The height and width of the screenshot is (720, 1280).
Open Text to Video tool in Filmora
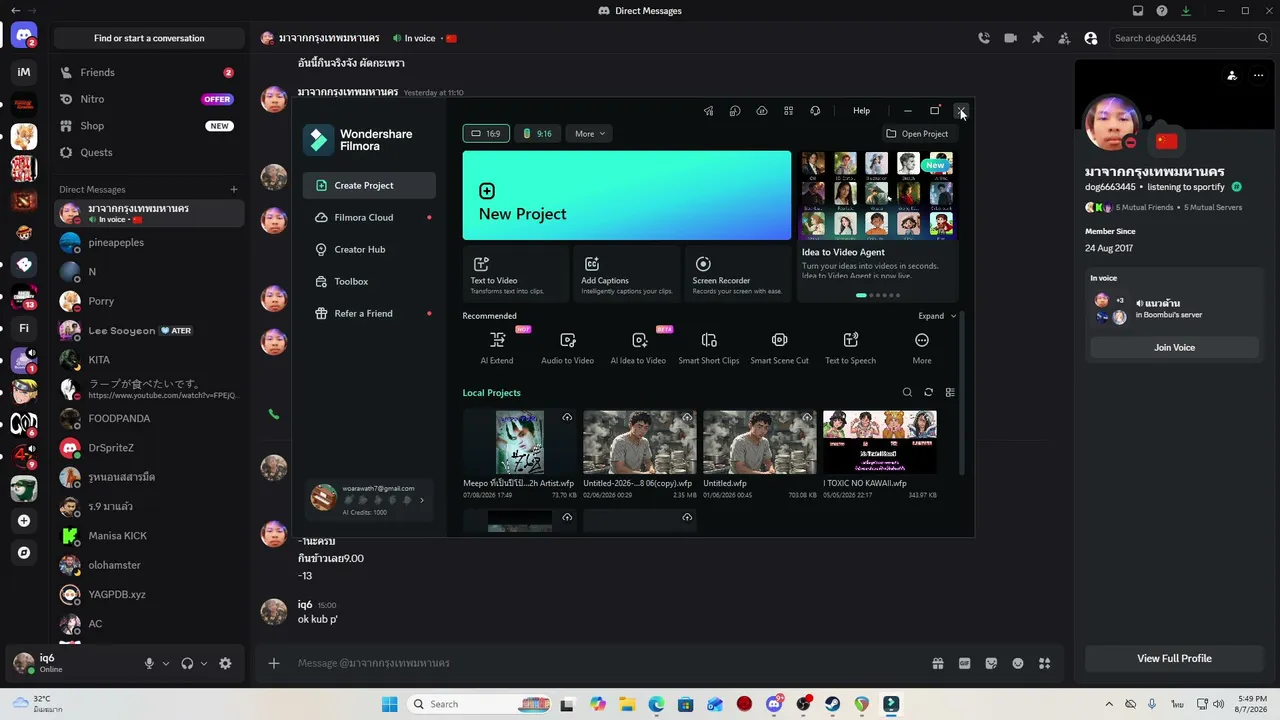(516, 274)
